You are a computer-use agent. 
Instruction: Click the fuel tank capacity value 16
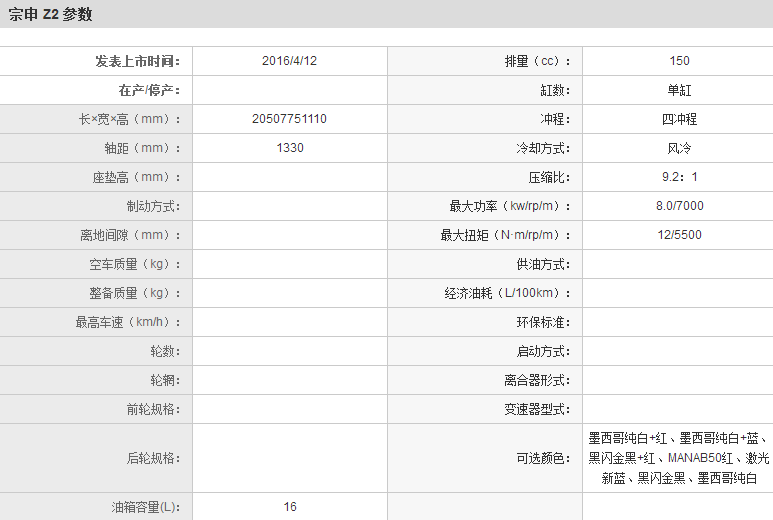pyautogui.click(x=289, y=507)
